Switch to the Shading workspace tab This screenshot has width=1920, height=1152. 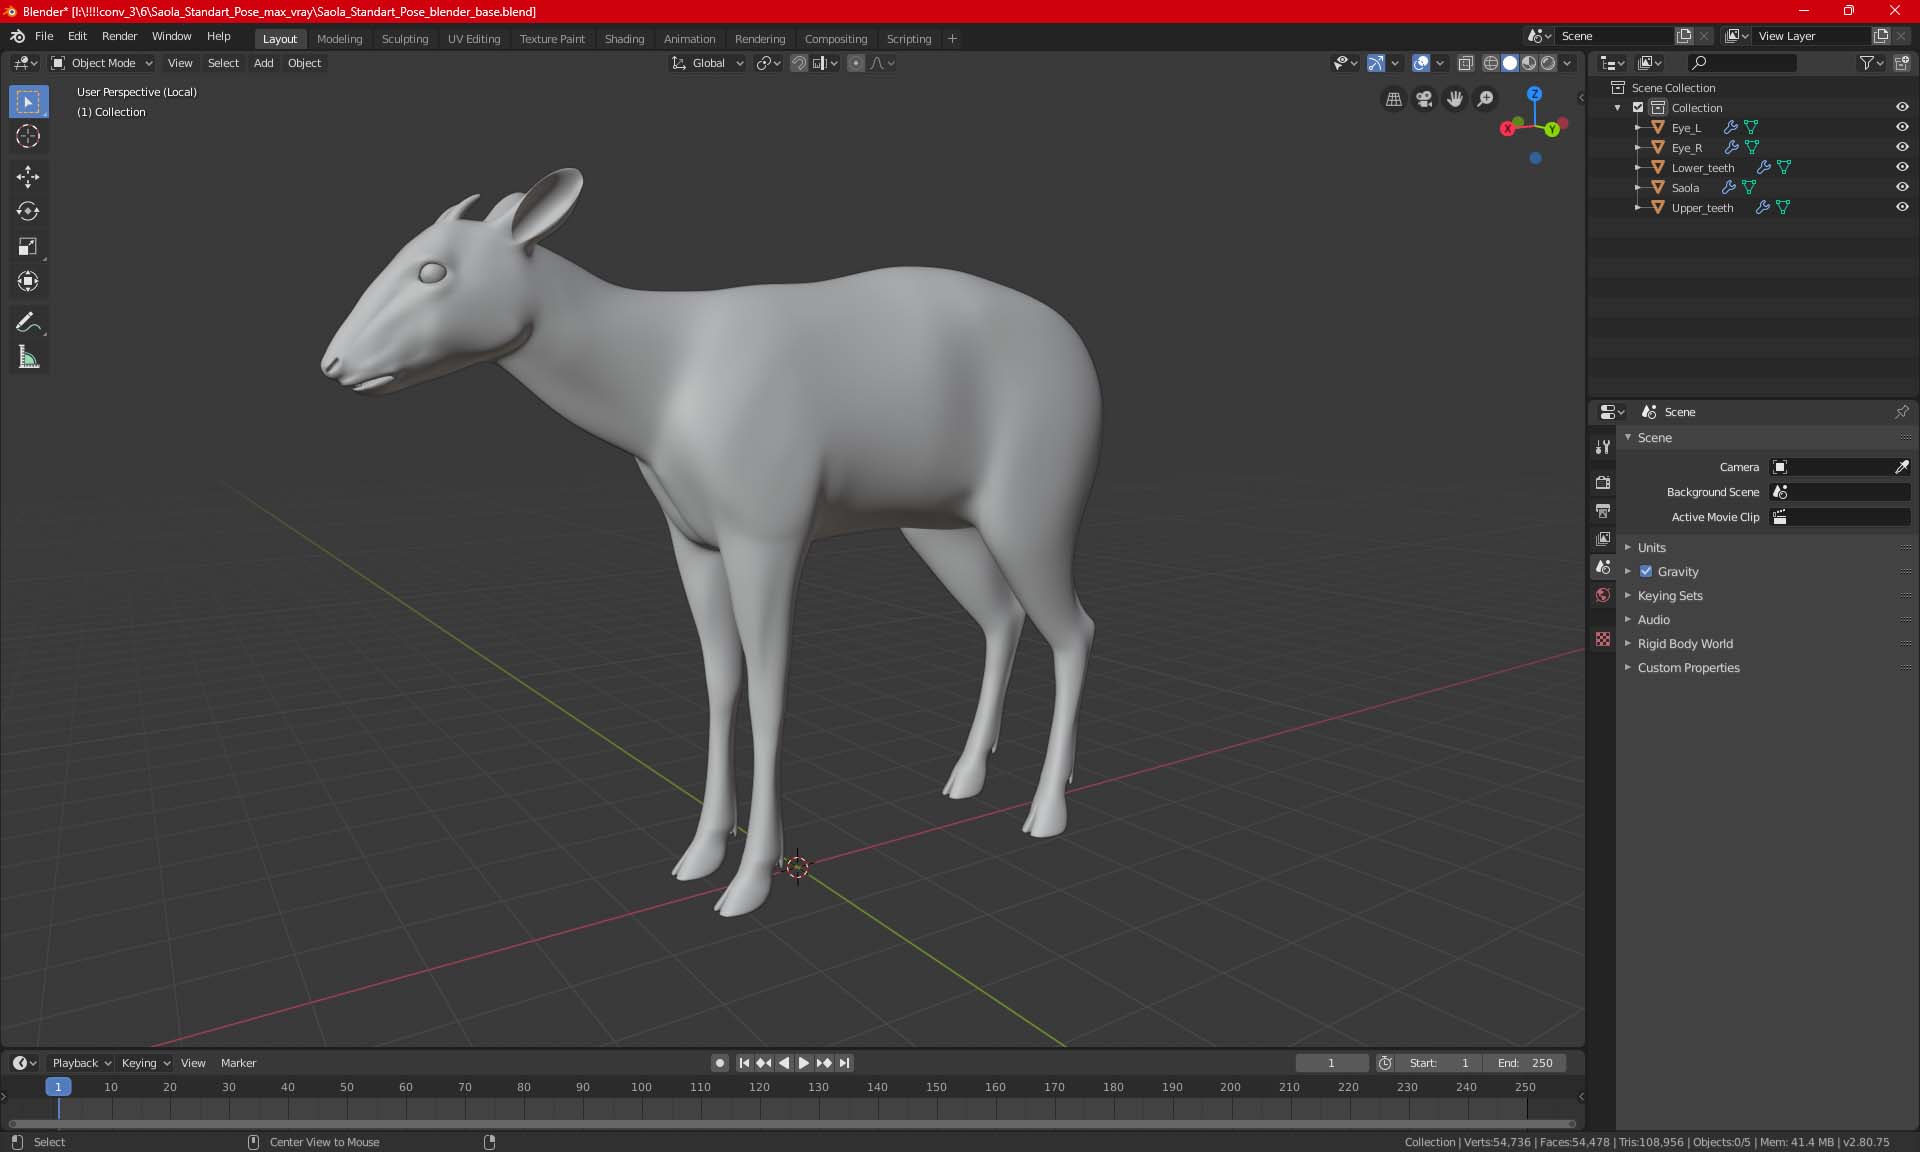(x=624, y=39)
